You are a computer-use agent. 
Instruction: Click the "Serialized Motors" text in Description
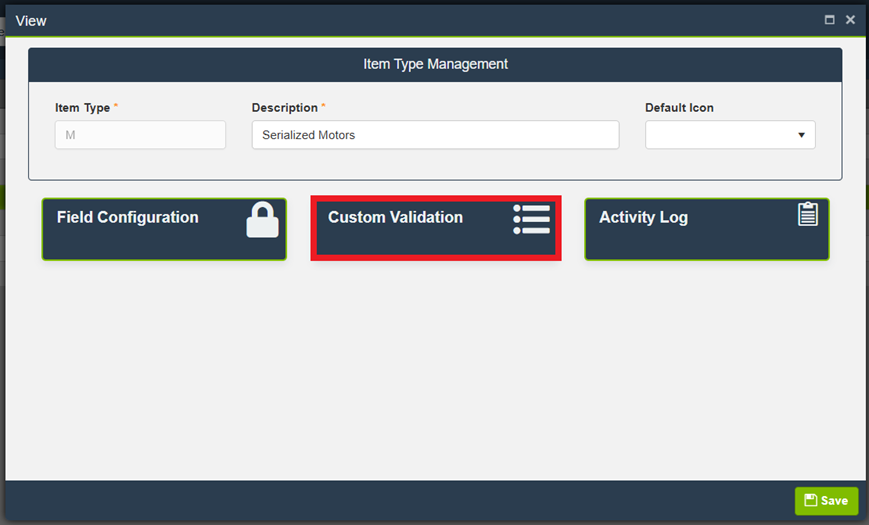(x=308, y=135)
